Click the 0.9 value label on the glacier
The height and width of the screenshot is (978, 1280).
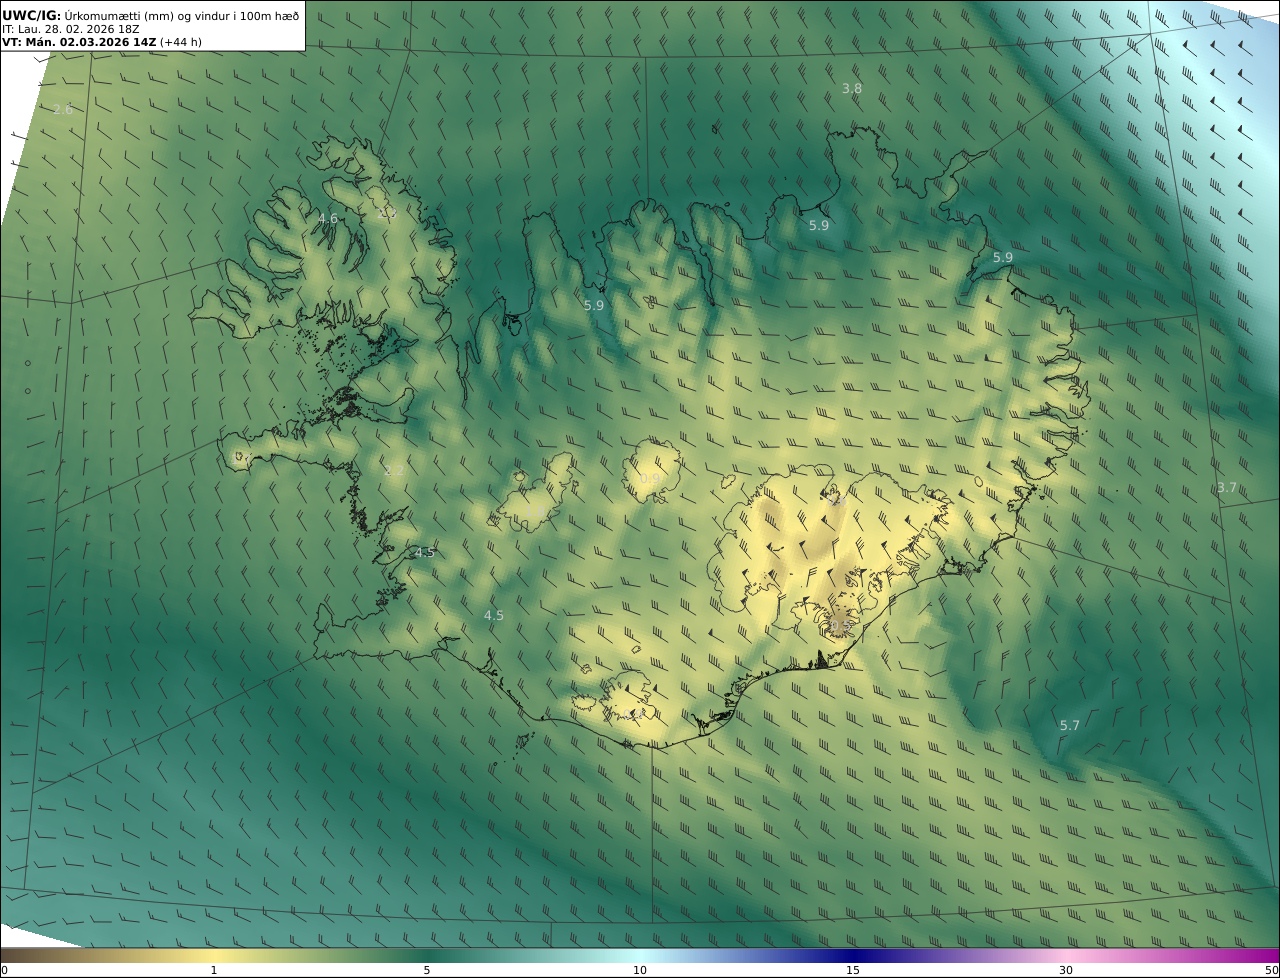(x=650, y=478)
